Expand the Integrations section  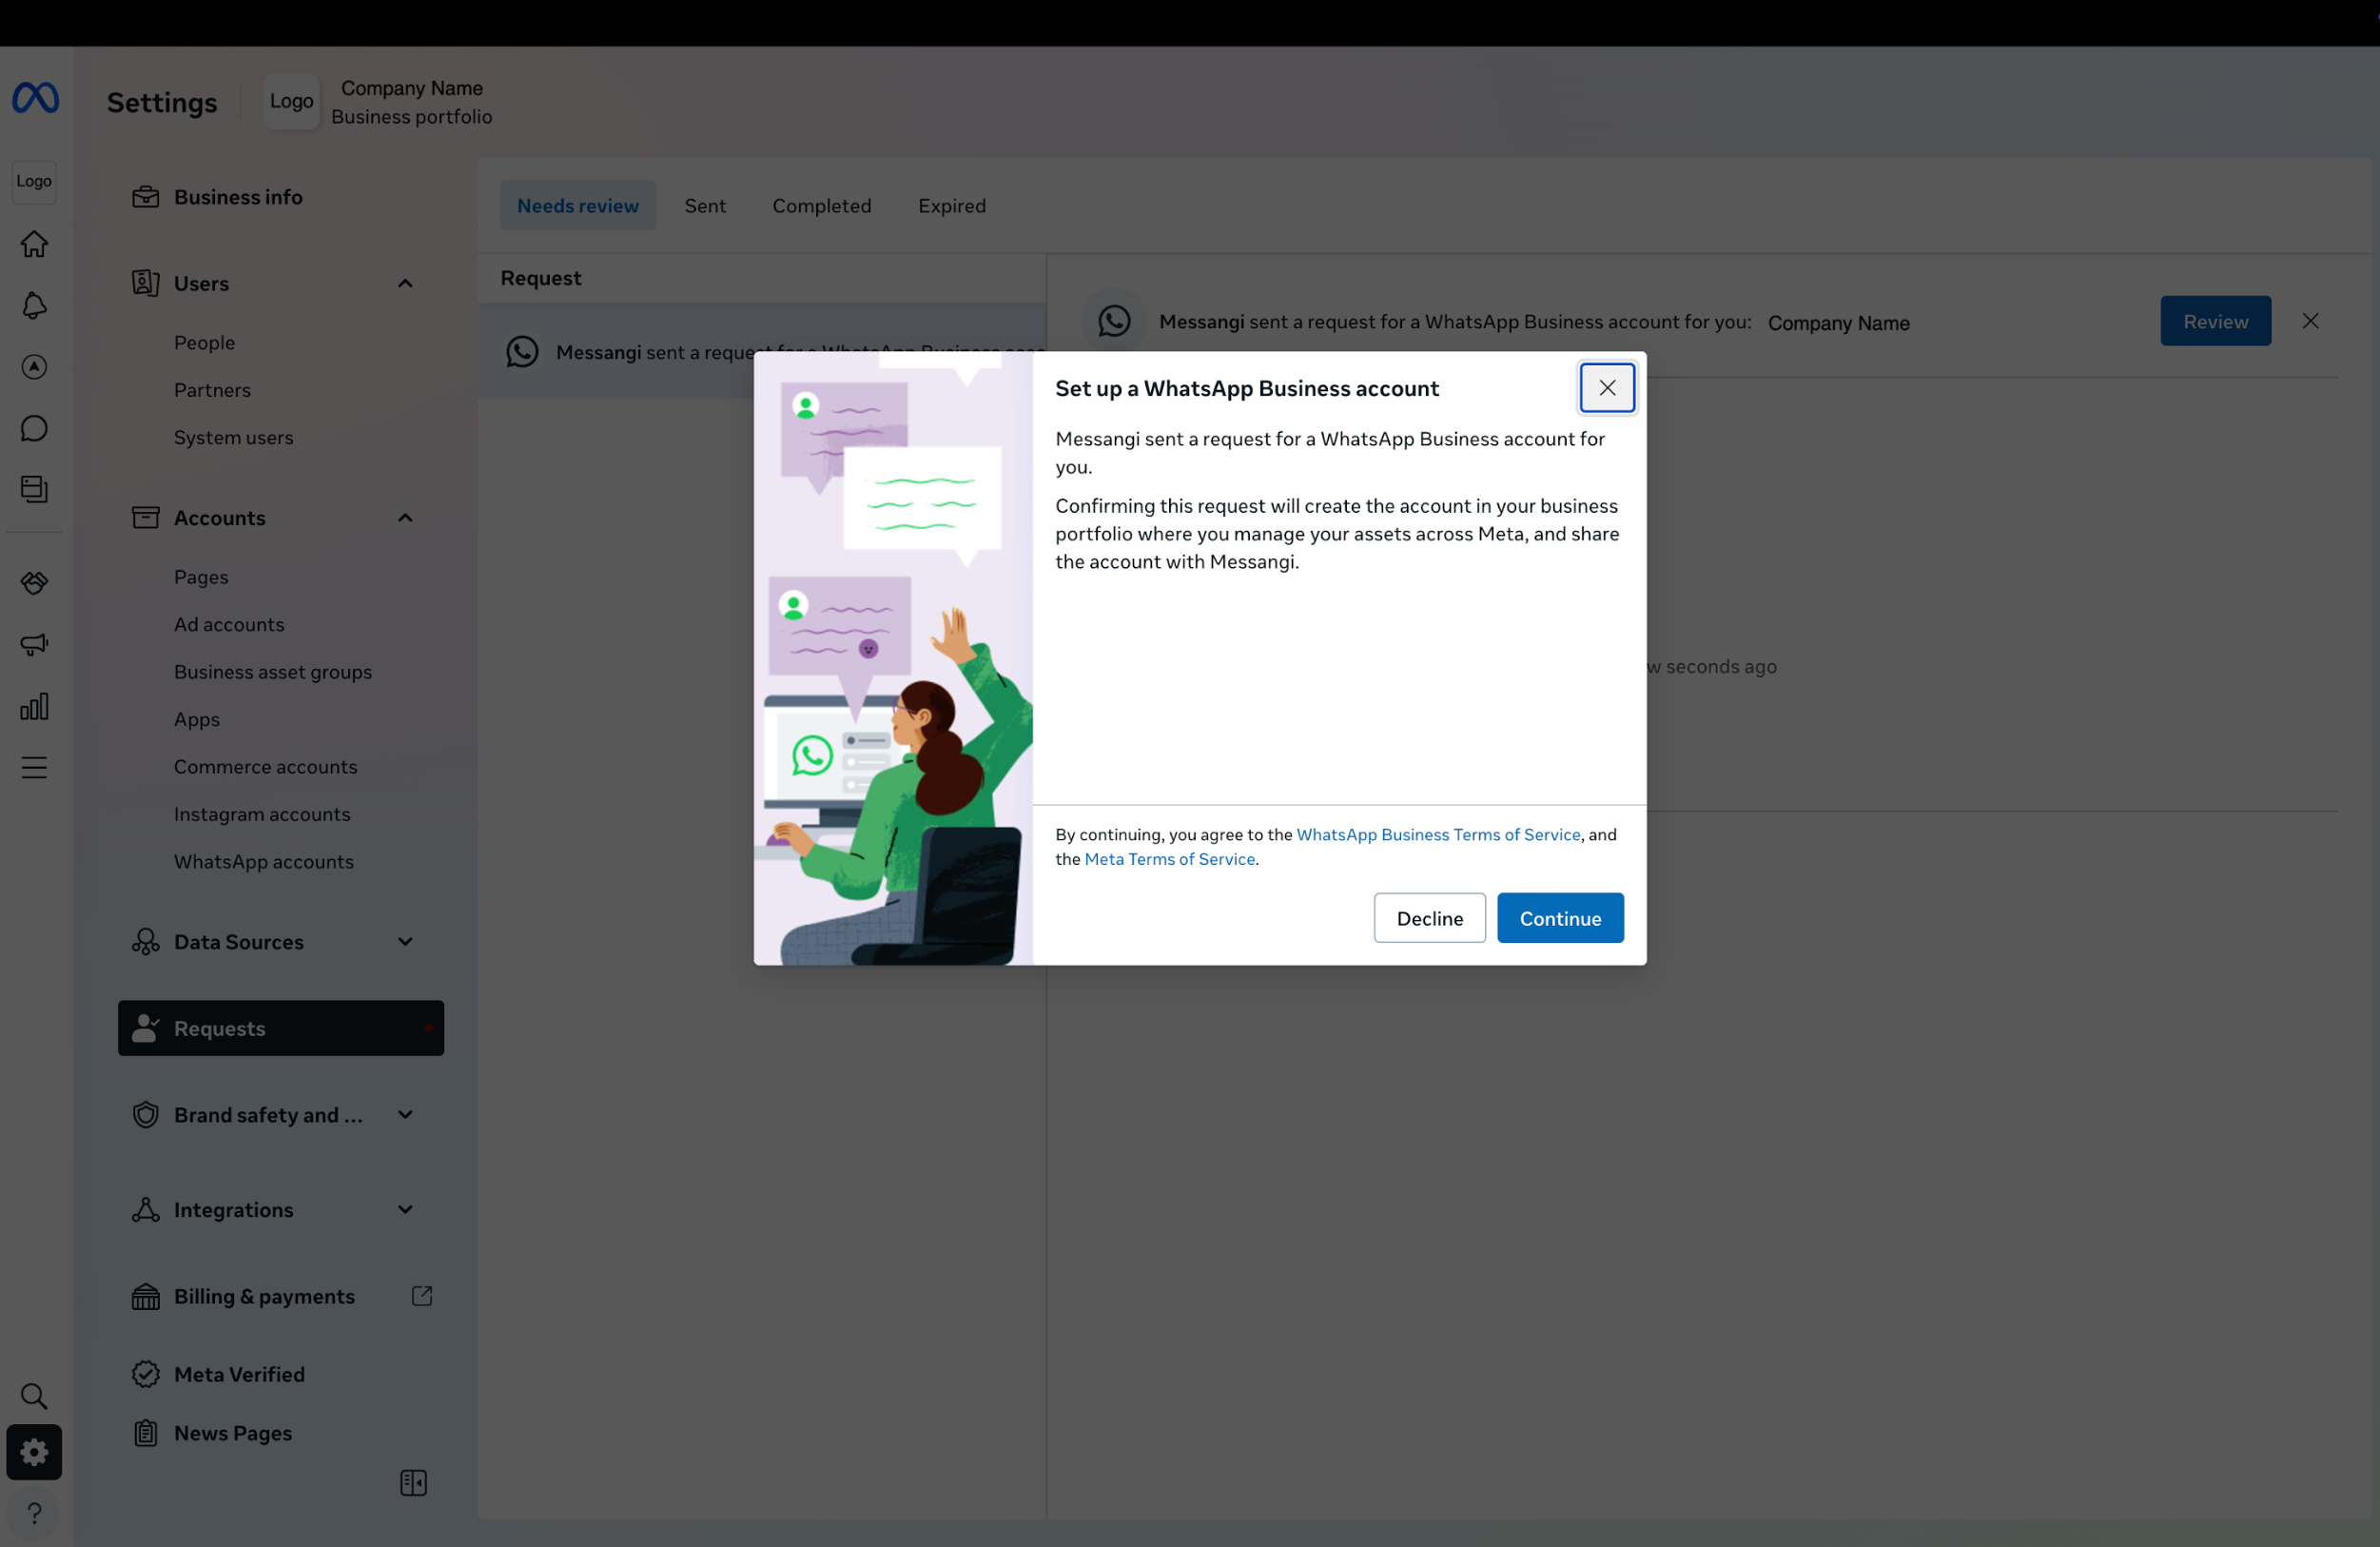tap(405, 1210)
